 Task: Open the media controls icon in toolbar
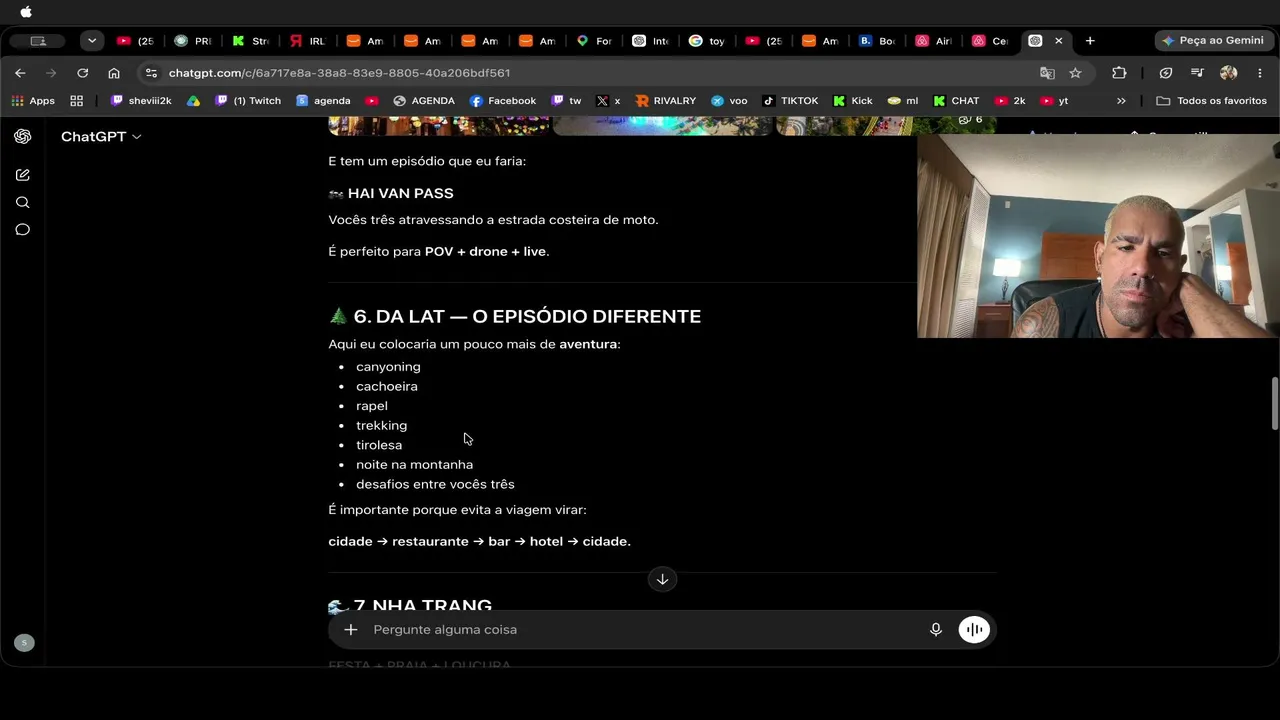point(1197,73)
